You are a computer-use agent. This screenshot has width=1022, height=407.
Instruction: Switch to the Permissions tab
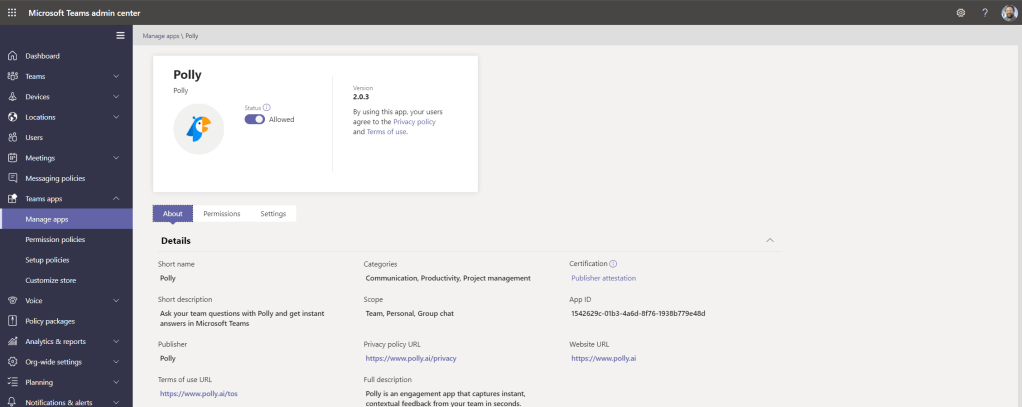pos(221,213)
